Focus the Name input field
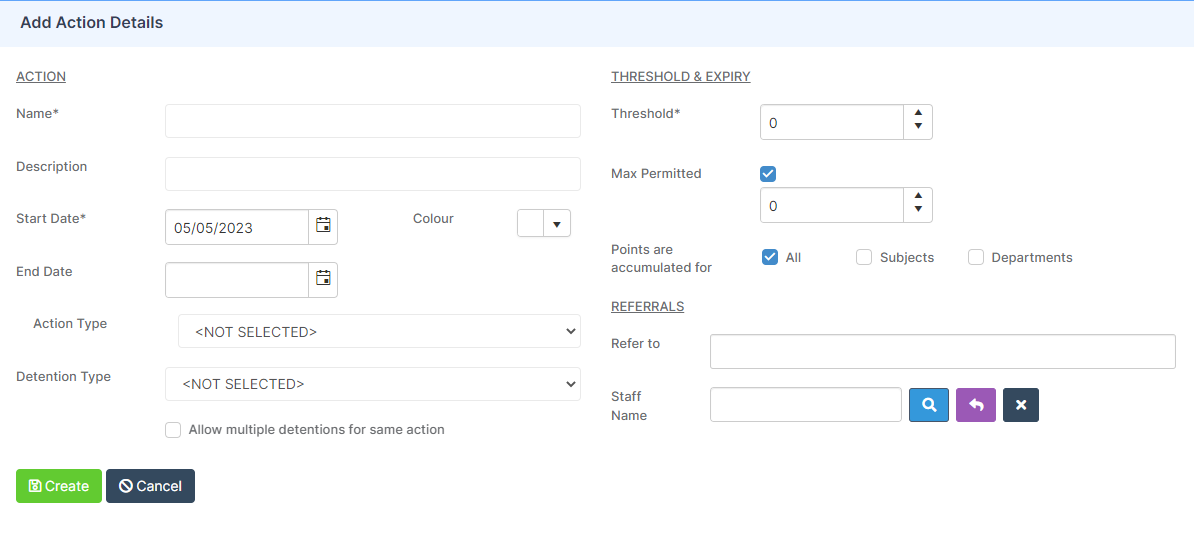Viewport: 1194px width, 540px height. tap(373, 121)
